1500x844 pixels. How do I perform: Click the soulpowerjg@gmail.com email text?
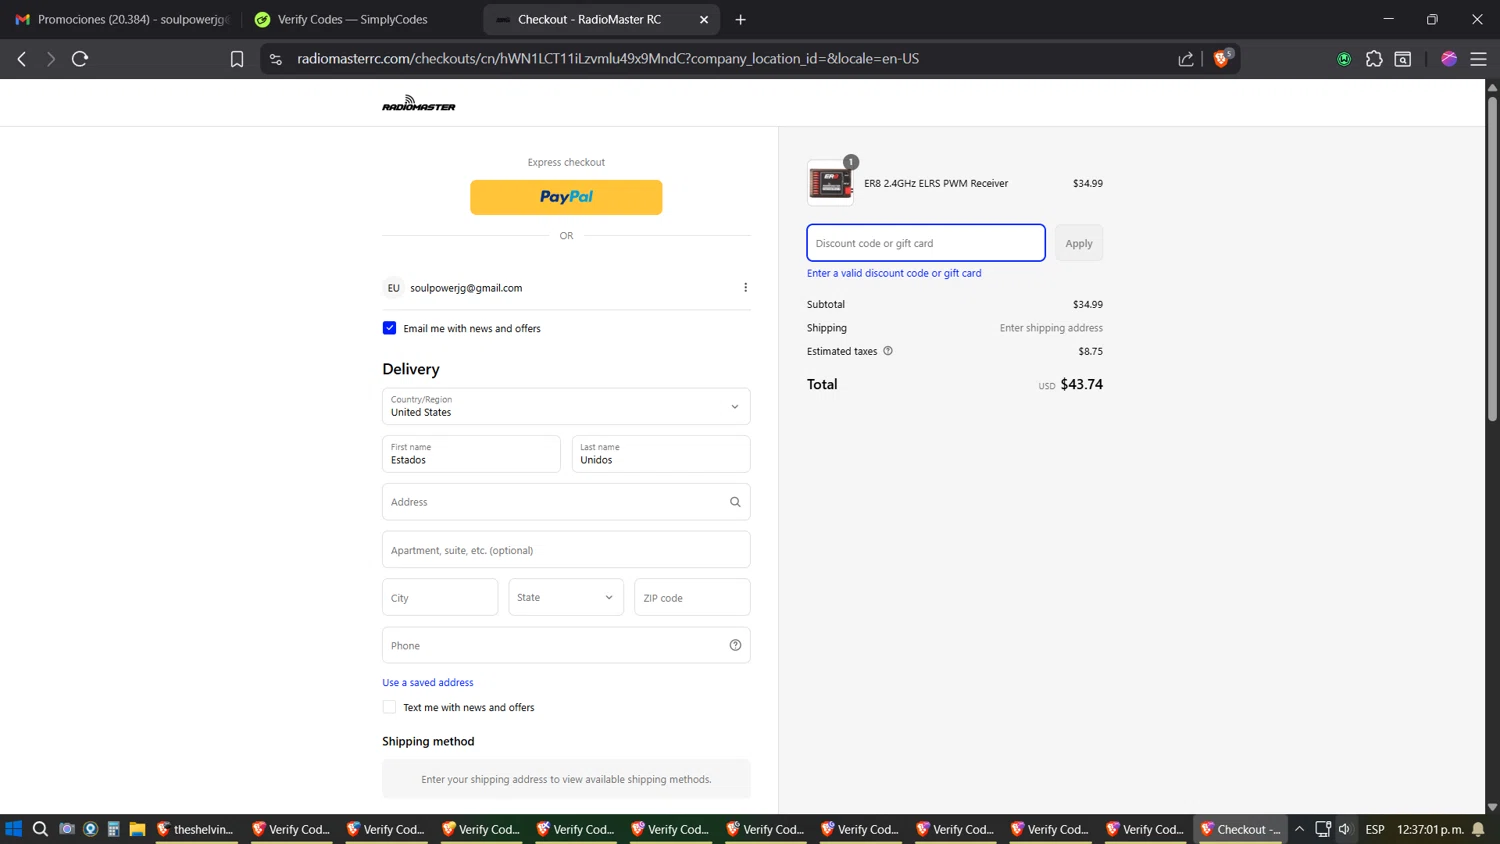(x=466, y=288)
